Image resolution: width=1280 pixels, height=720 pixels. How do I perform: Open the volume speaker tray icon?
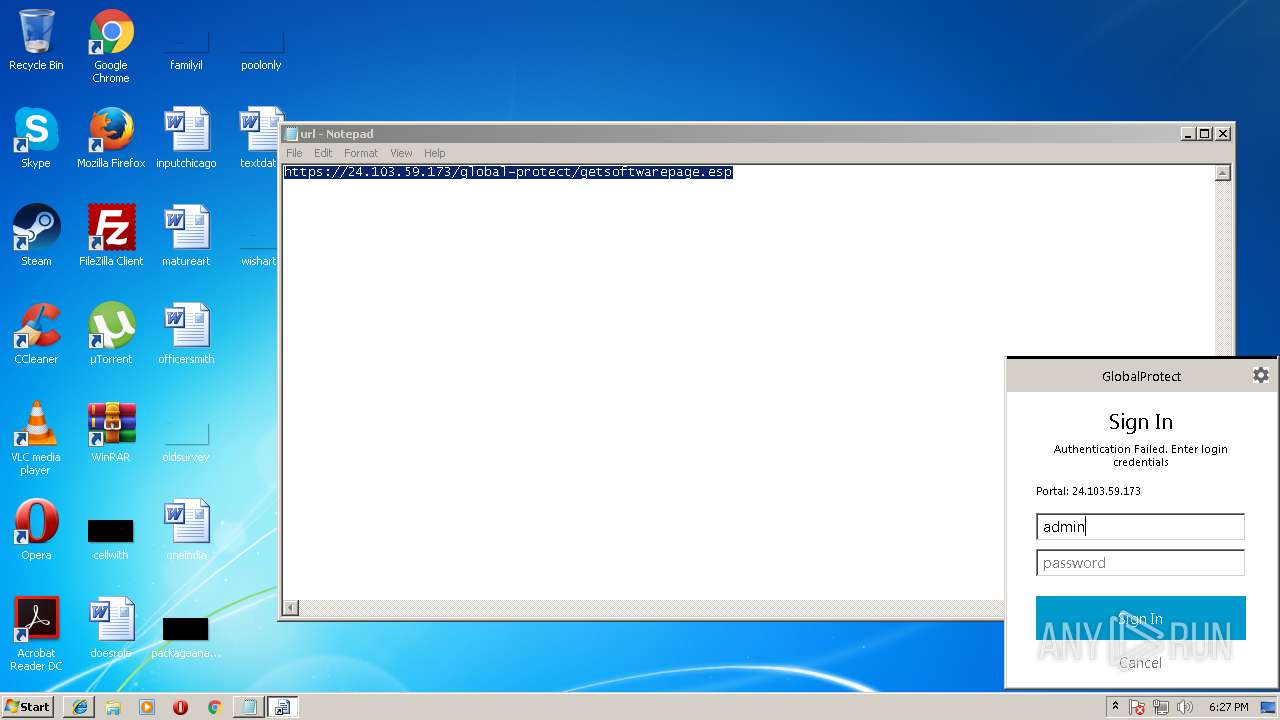[1185, 707]
